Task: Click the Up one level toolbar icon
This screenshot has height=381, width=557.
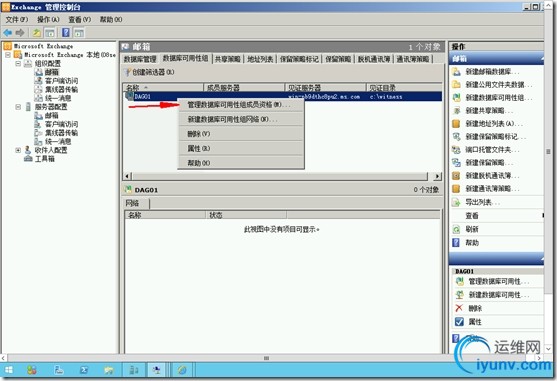Action: 36,33
